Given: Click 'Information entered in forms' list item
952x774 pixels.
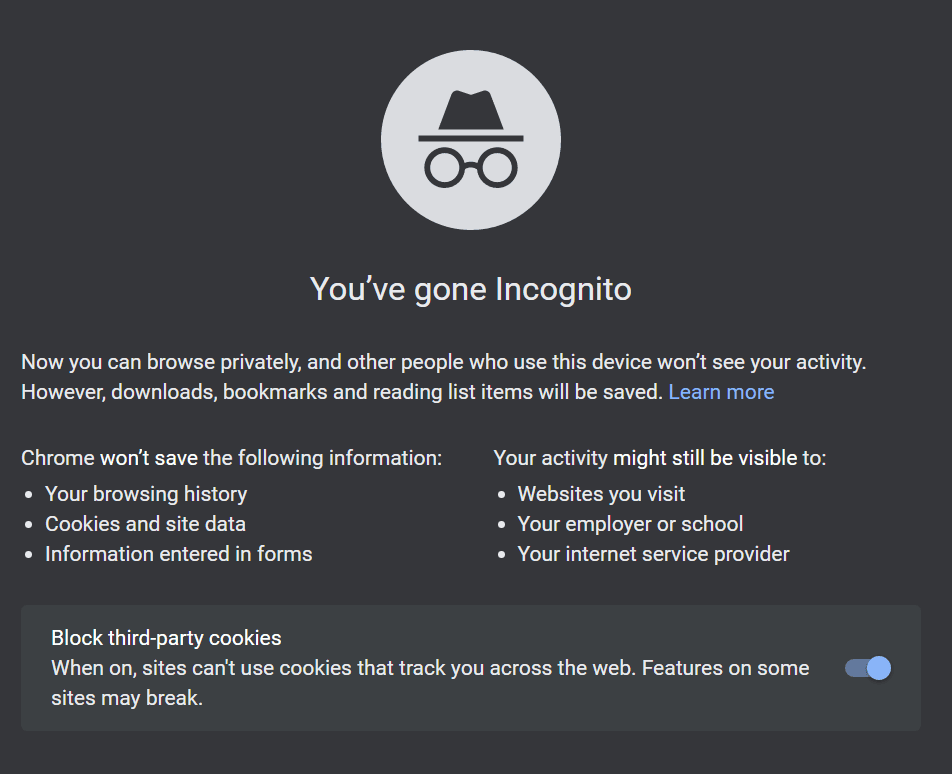Looking at the screenshot, I should (x=178, y=553).
